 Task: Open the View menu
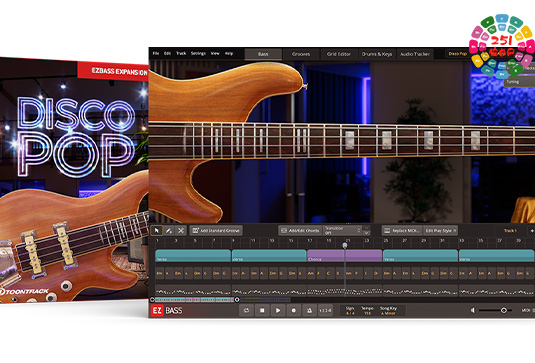pyautogui.click(x=215, y=54)
